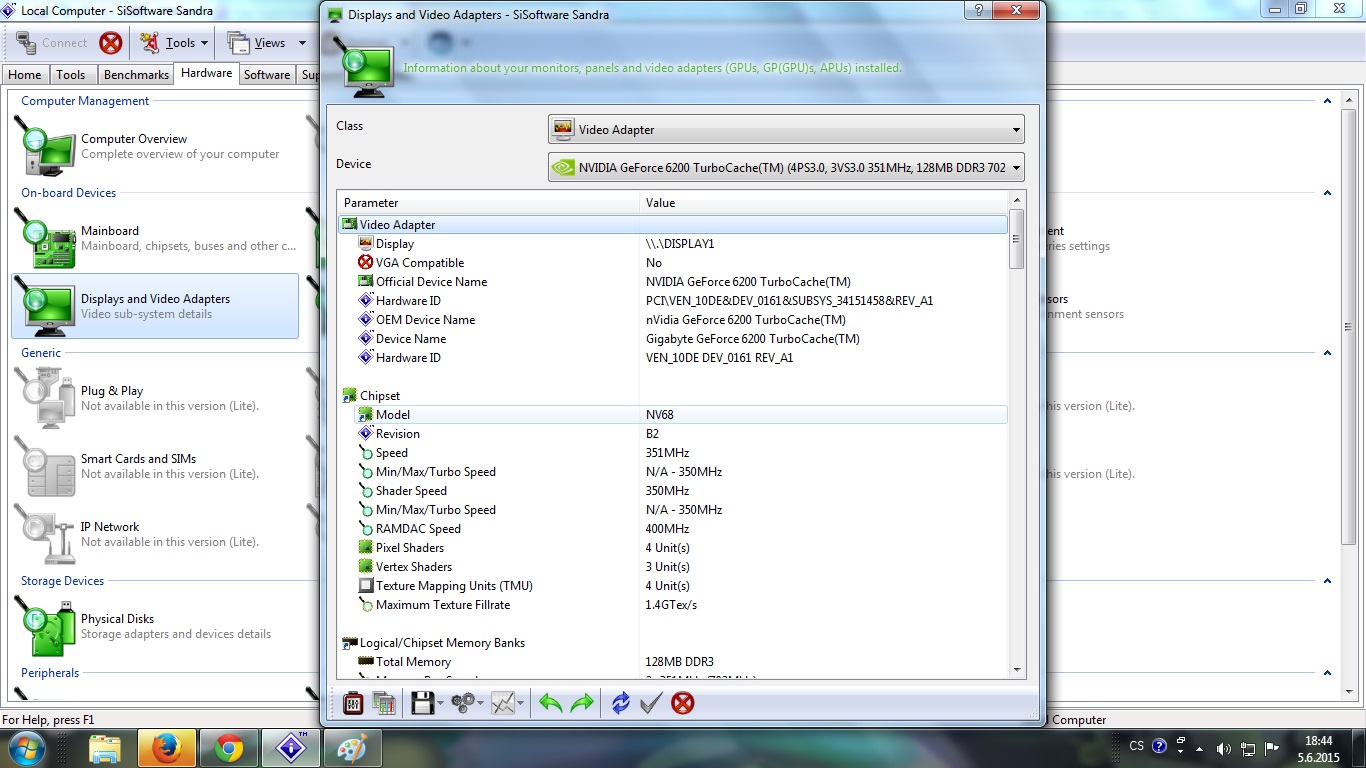This screenshot has height=768, width=1366.
Task: Select the Video Adapter group row
Action: (673, 225)
